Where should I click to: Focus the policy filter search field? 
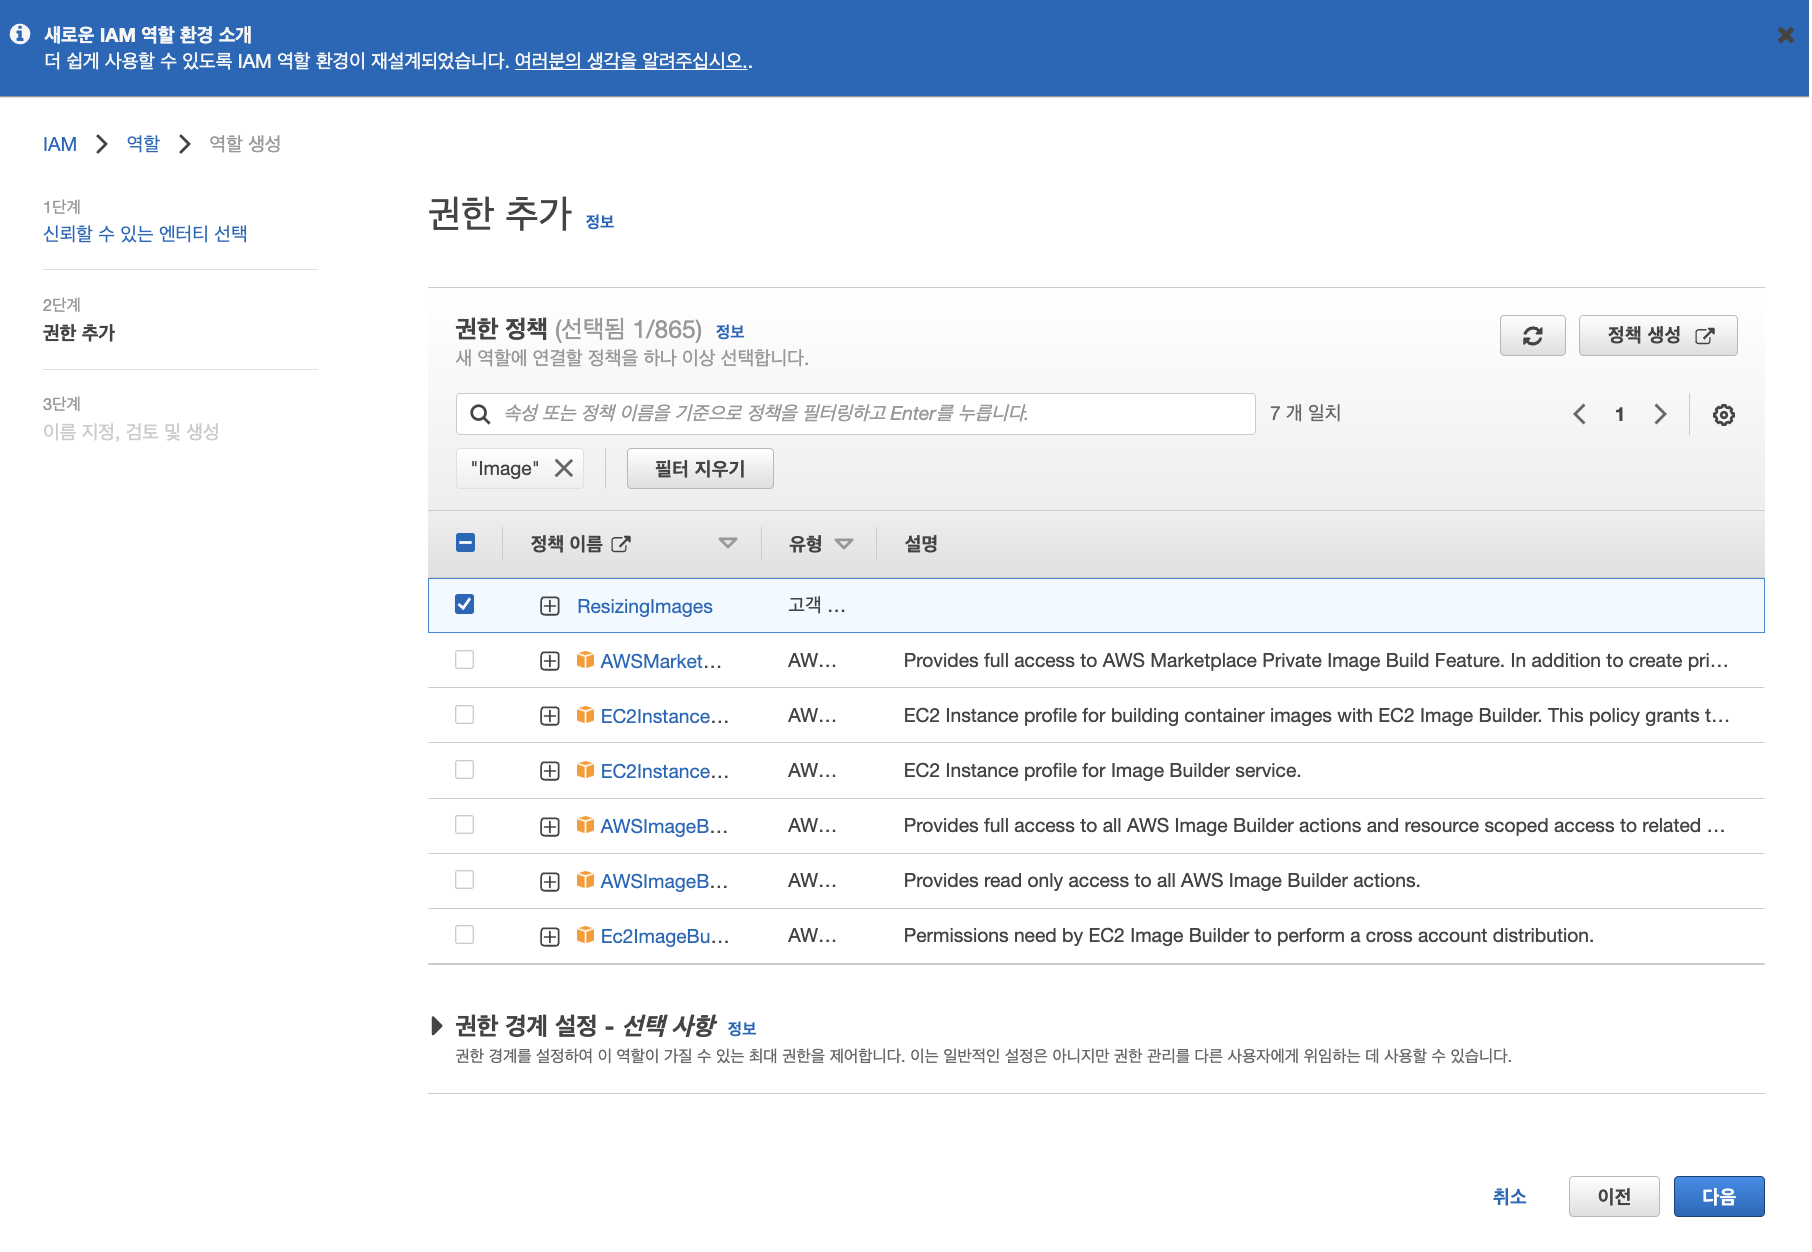click(x=855, y=414)
